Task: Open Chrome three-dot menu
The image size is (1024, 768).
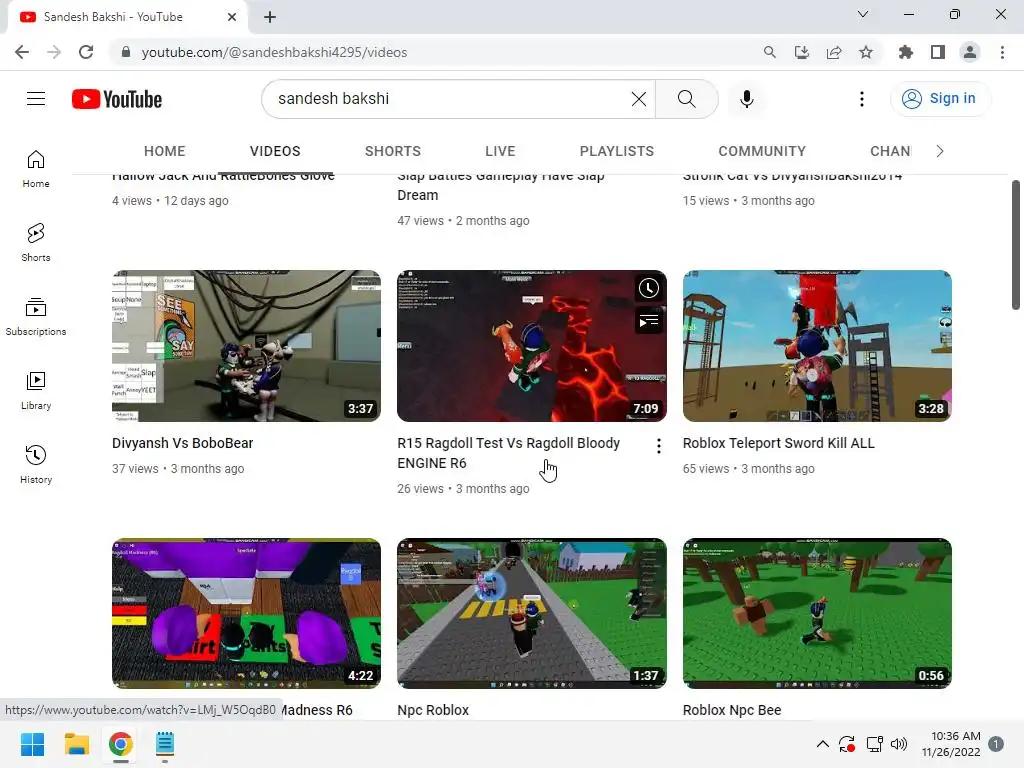Action: (x=1002, y=52)
